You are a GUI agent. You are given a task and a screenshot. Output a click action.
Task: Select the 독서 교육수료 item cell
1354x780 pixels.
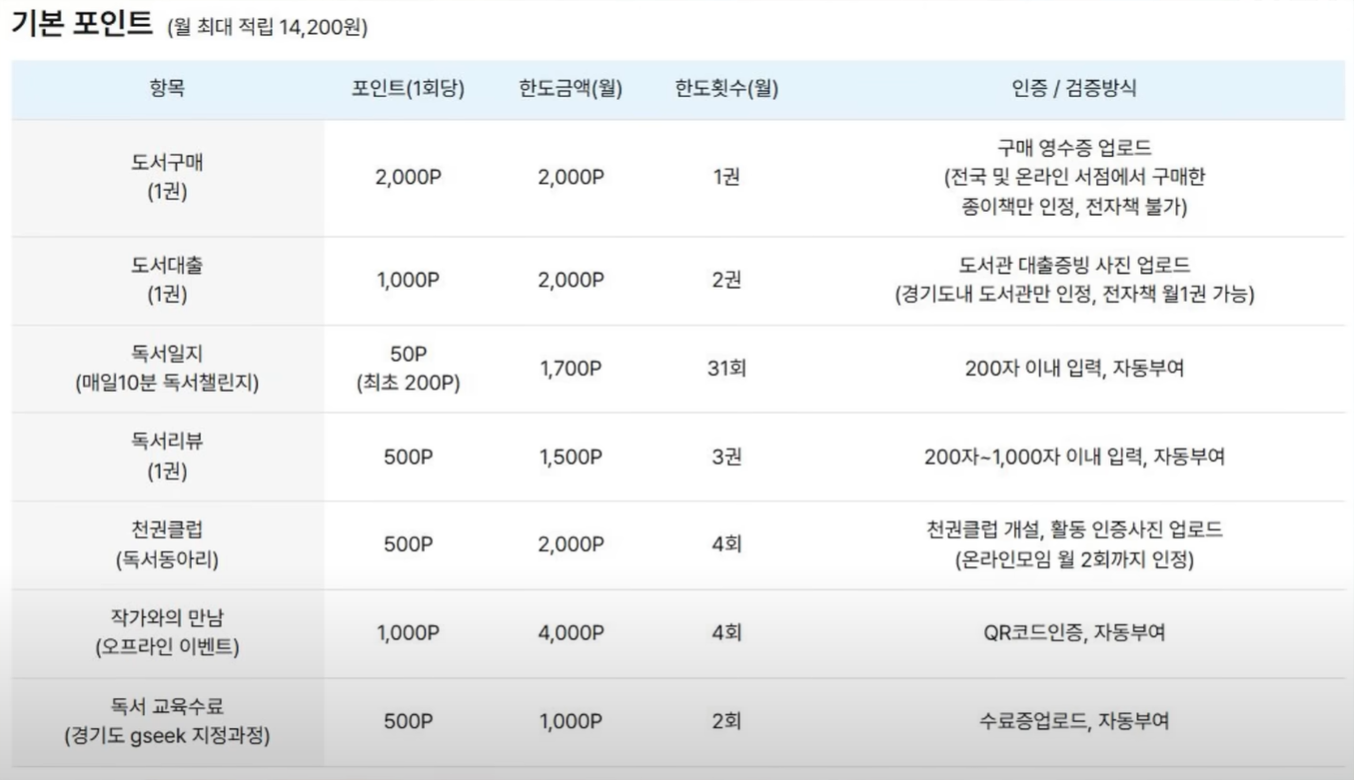(167, 721)
